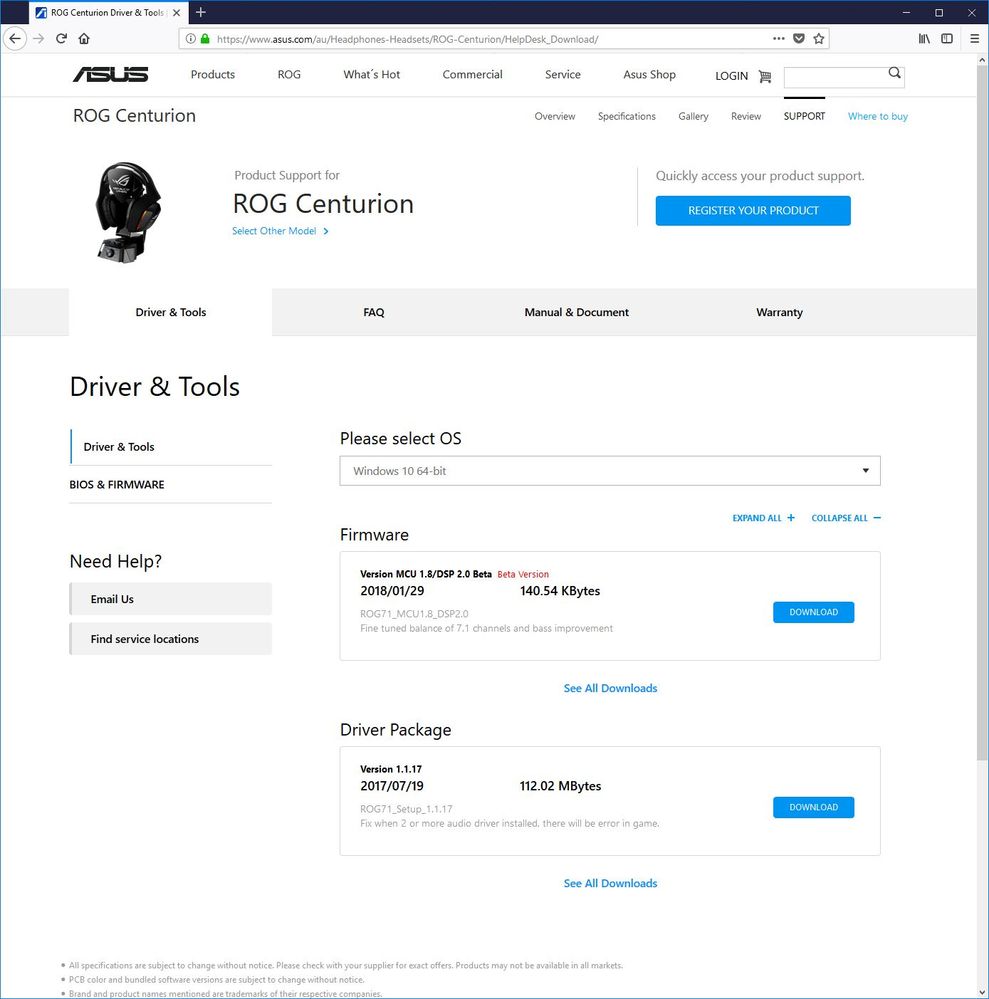Toggle the browser sidebar
The image size is (989, 999).
[x=947, y=39]
